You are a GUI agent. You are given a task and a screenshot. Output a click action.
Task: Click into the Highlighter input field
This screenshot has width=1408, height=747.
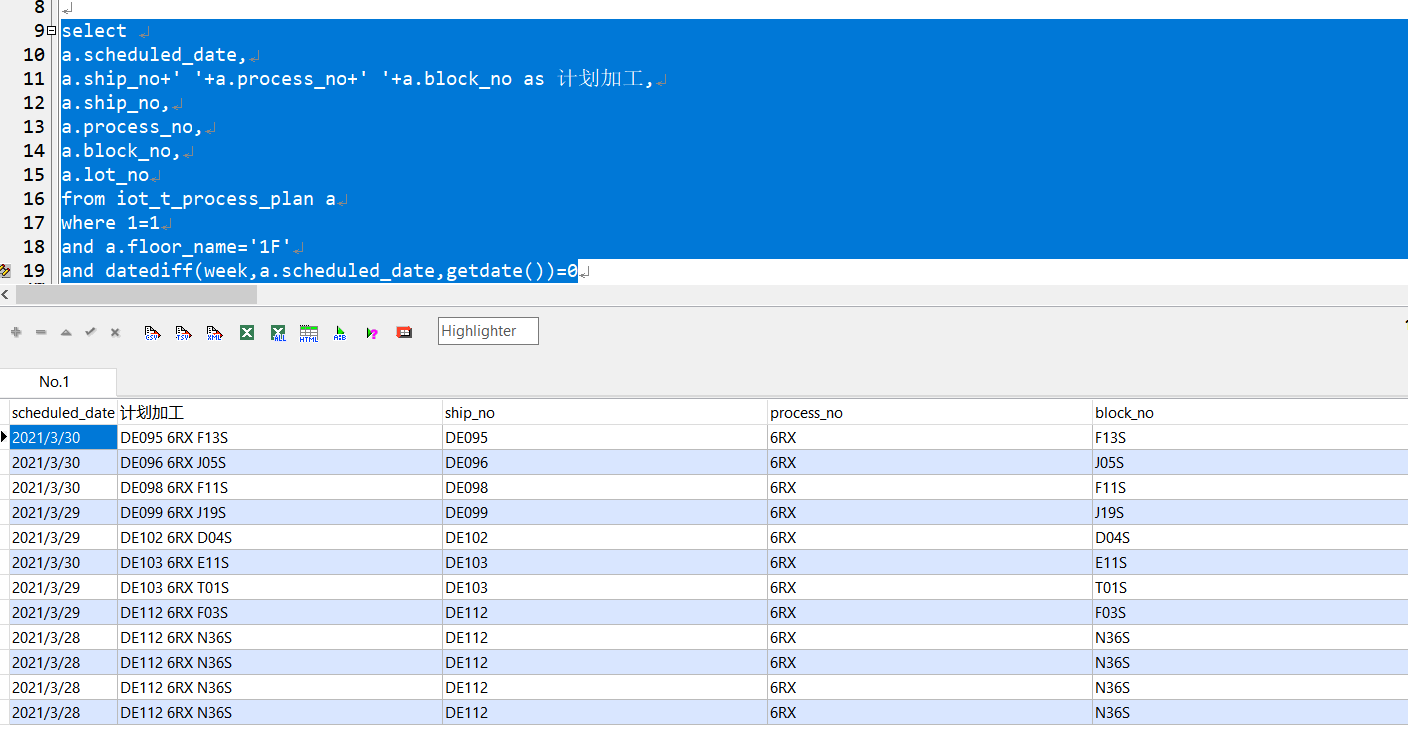[x=488, y=331]
